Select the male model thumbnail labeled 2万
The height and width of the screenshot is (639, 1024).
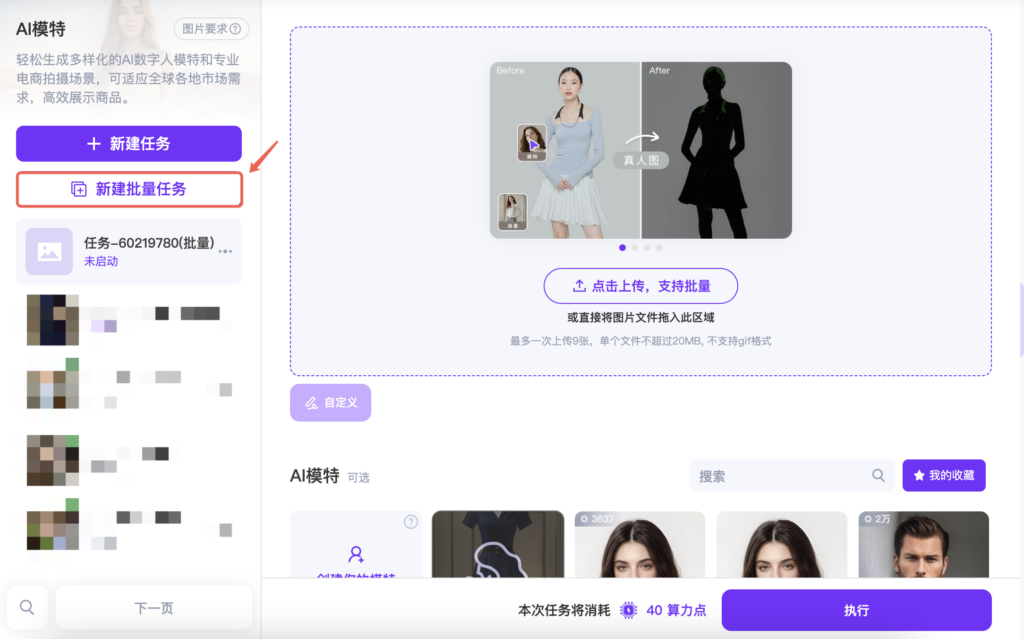(x=923, y=544)
